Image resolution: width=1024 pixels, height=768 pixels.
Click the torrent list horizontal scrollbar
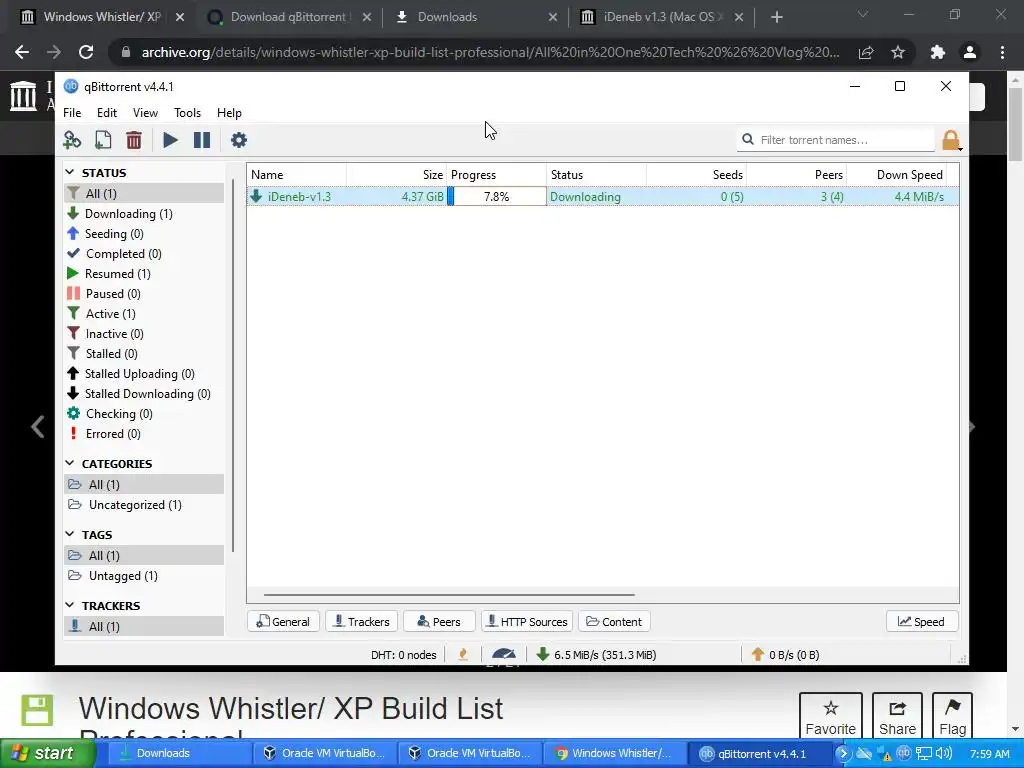click(449, 595)
